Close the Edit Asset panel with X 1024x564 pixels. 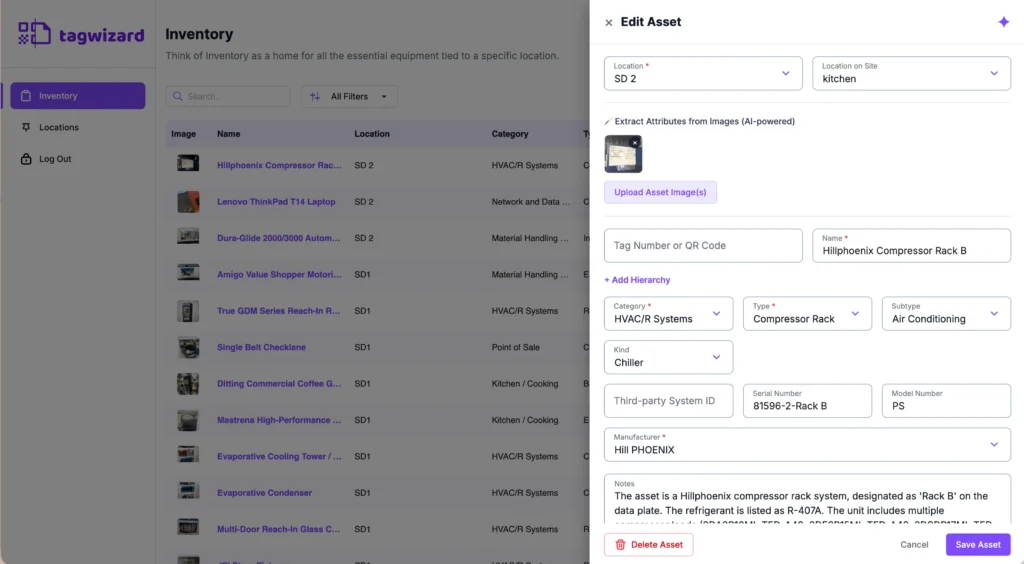coord(609,23)
